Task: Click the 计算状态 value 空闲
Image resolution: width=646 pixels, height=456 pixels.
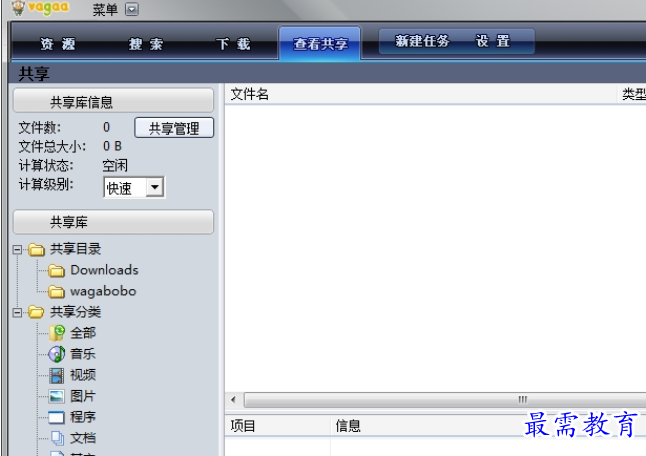Action: point(115,166)
